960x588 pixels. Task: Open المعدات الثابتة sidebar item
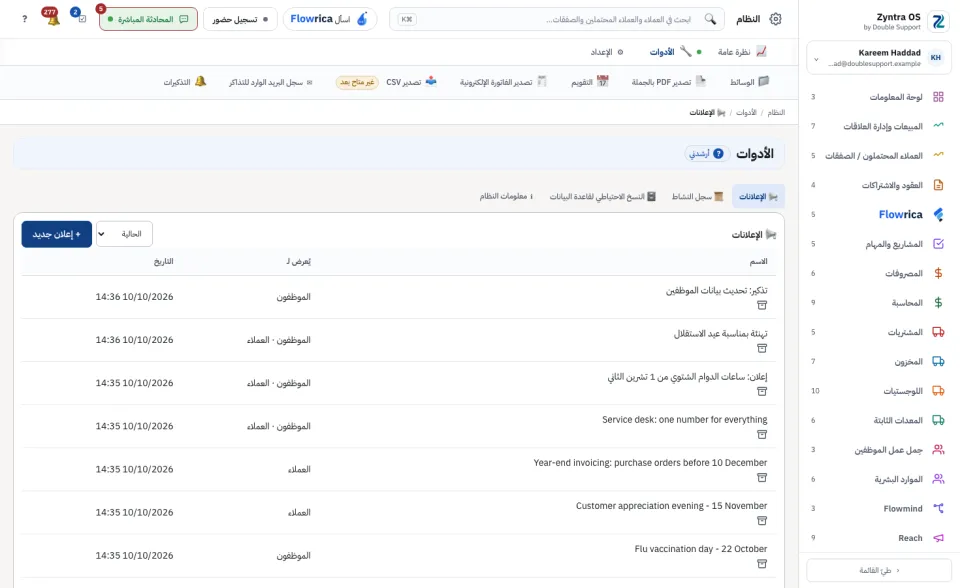click(879, 420)
